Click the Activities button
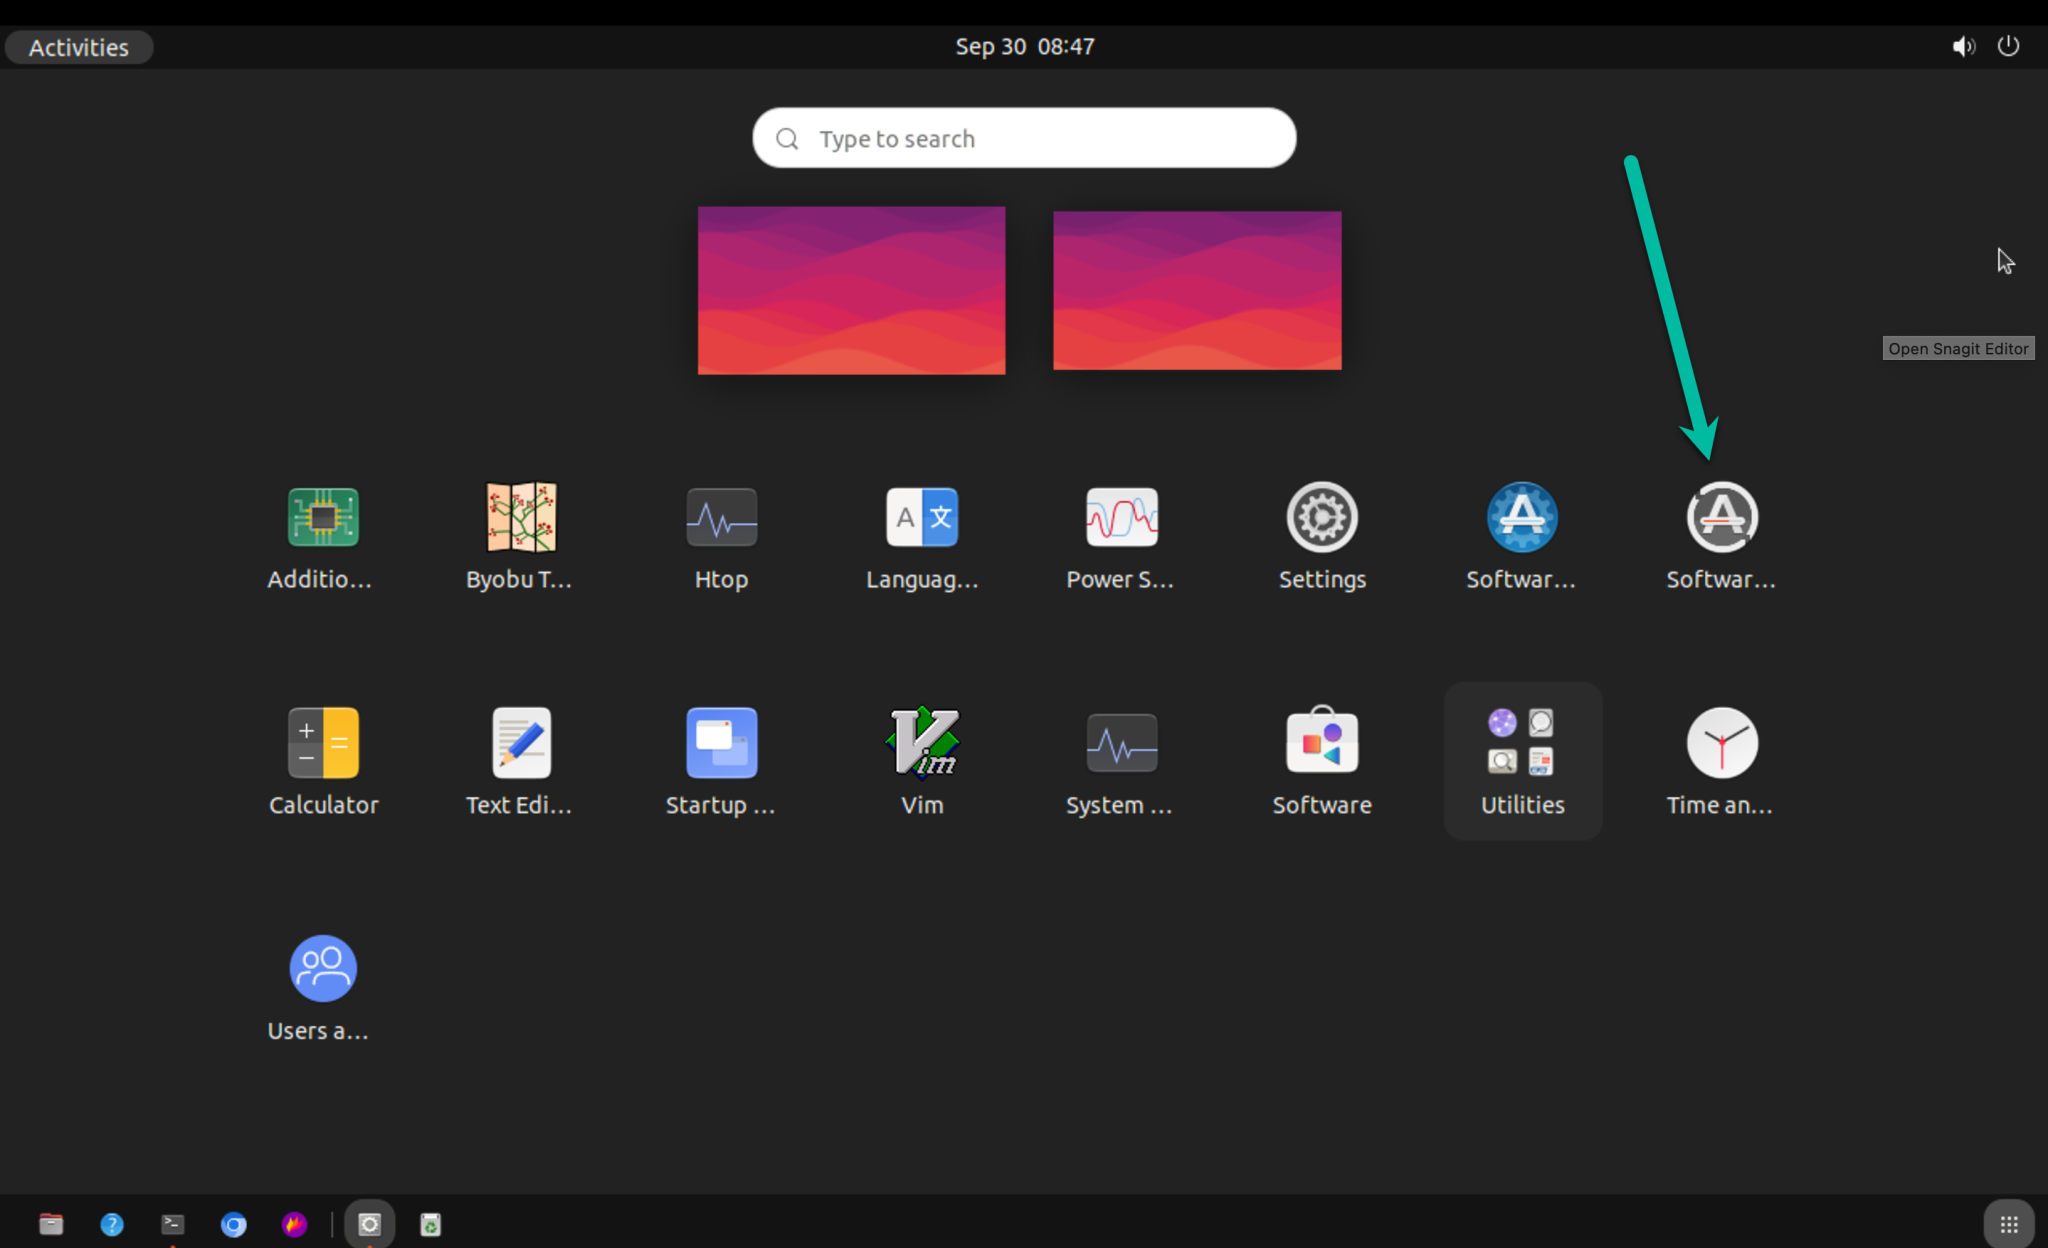2048x1248 pixels. pos(78,46)
